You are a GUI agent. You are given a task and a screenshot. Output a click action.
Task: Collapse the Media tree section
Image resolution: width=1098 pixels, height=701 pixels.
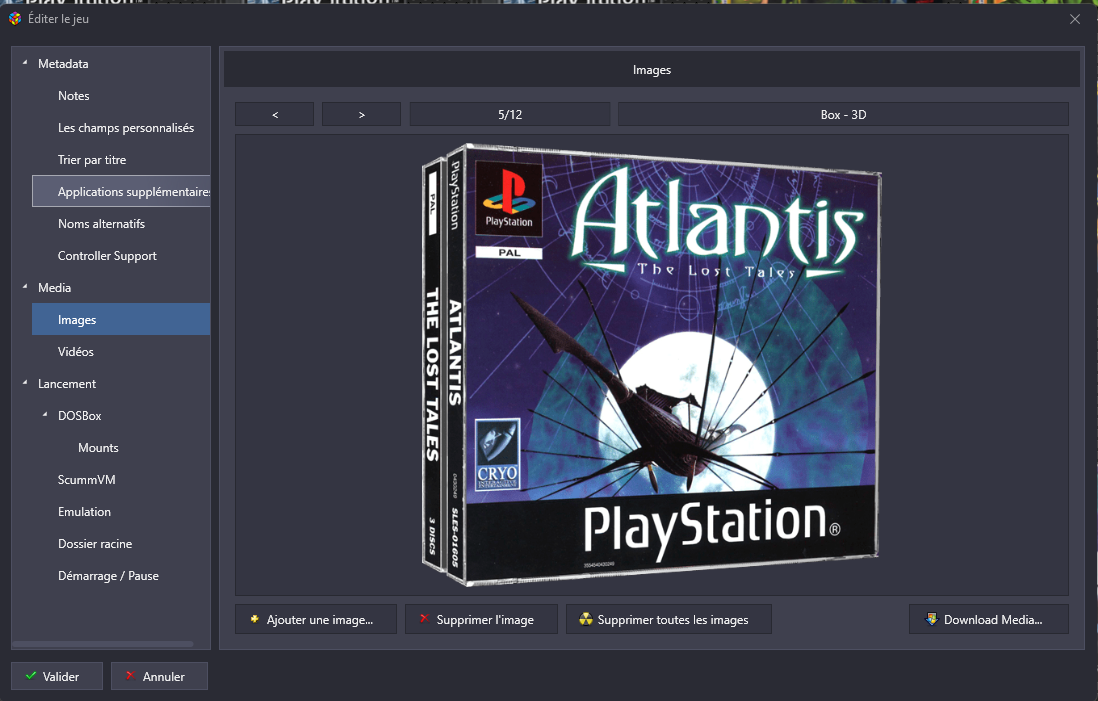tap(25, 287)
